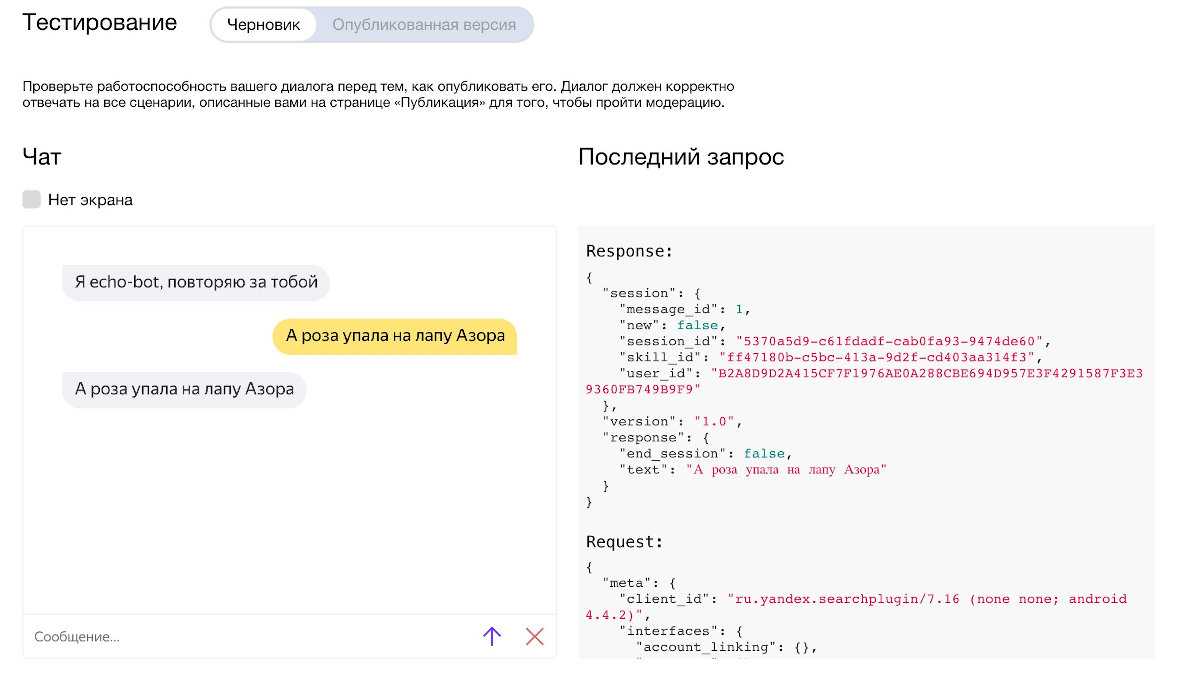
Task: Click the Тестирование page title
Action: 100,23
